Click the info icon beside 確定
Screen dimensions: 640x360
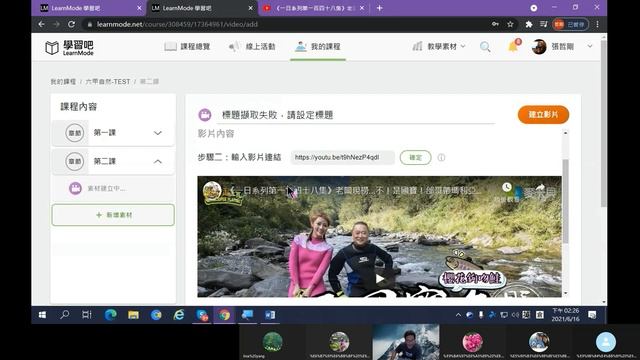[441, 158]
